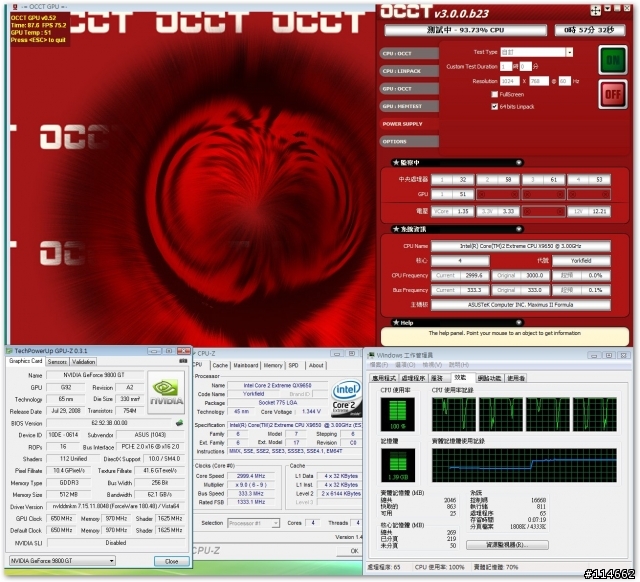Open GPU-Z graphics card selection dropdown
Image resolution: width=640 pixels, height=582 pixels.
pos(111,561)
